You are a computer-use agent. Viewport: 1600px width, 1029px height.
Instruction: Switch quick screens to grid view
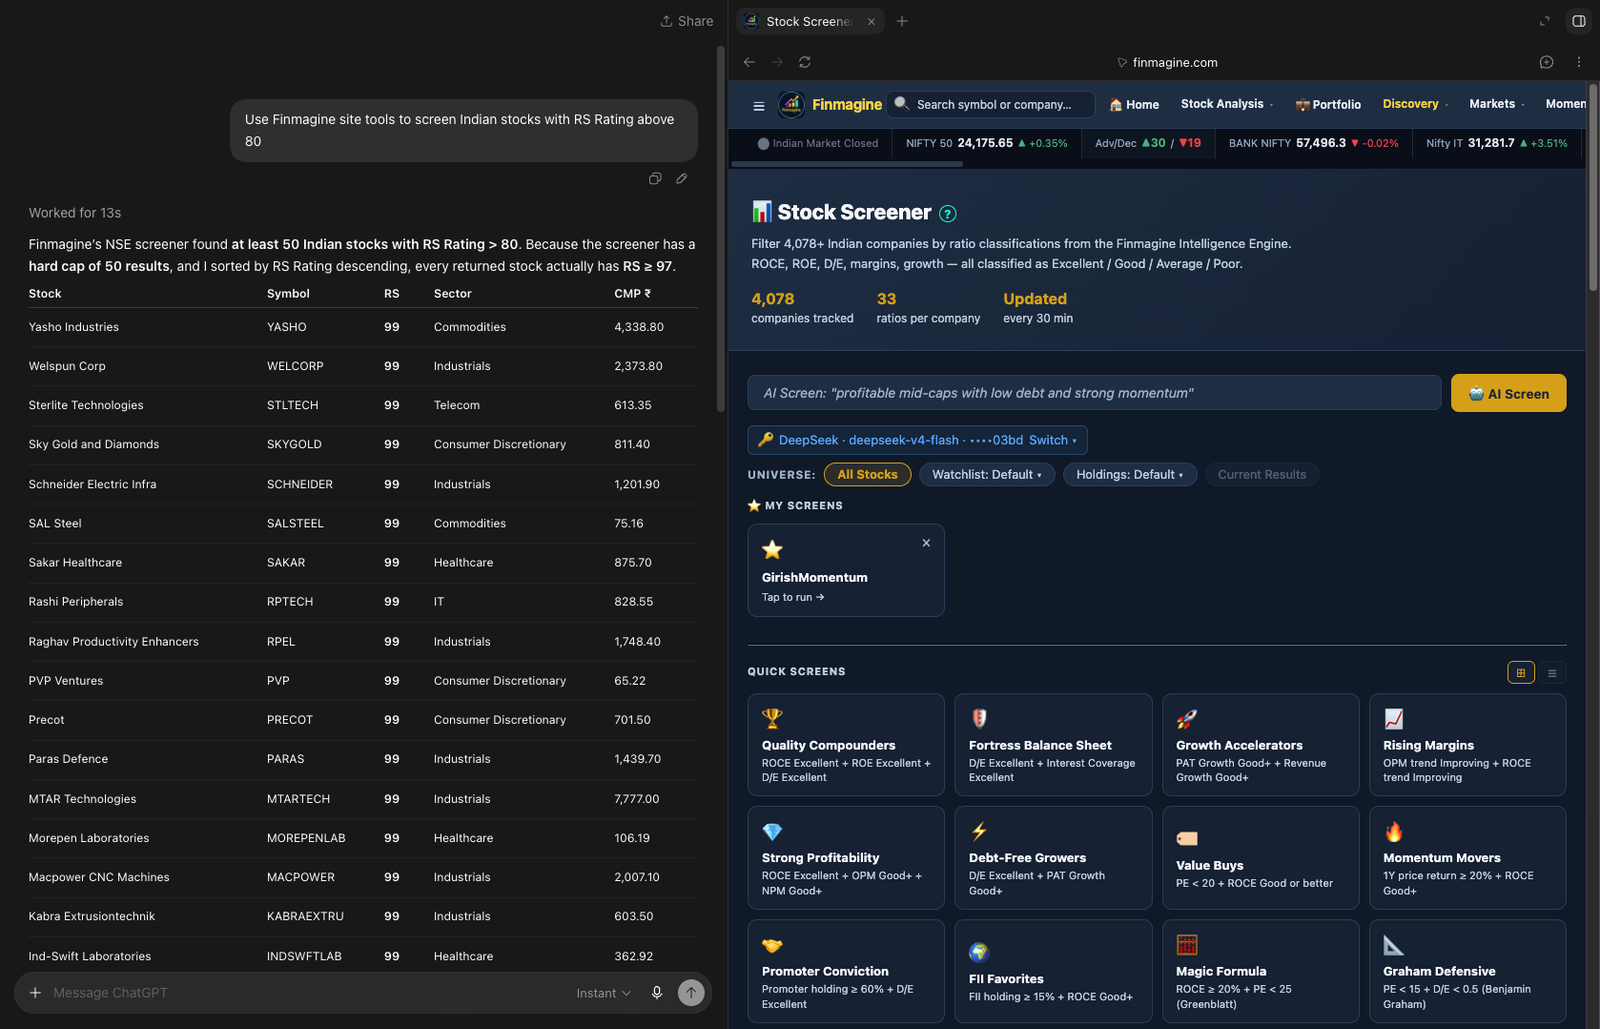click(x=1521, y=673)
